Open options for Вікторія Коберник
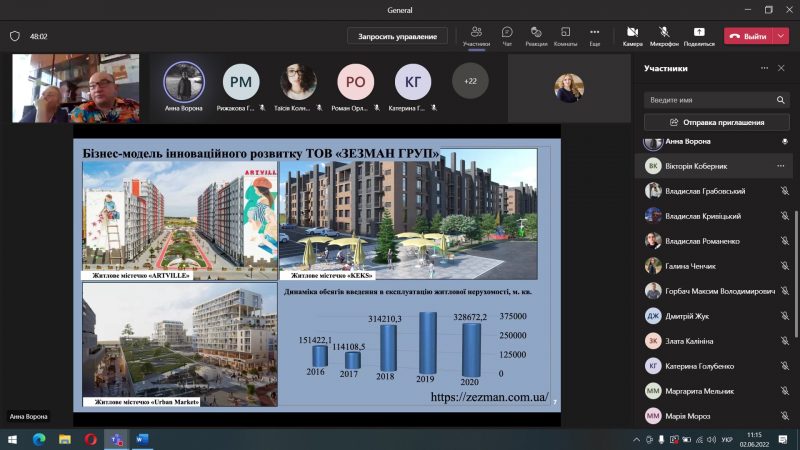The image size is (800, 450). click(780, 165)
